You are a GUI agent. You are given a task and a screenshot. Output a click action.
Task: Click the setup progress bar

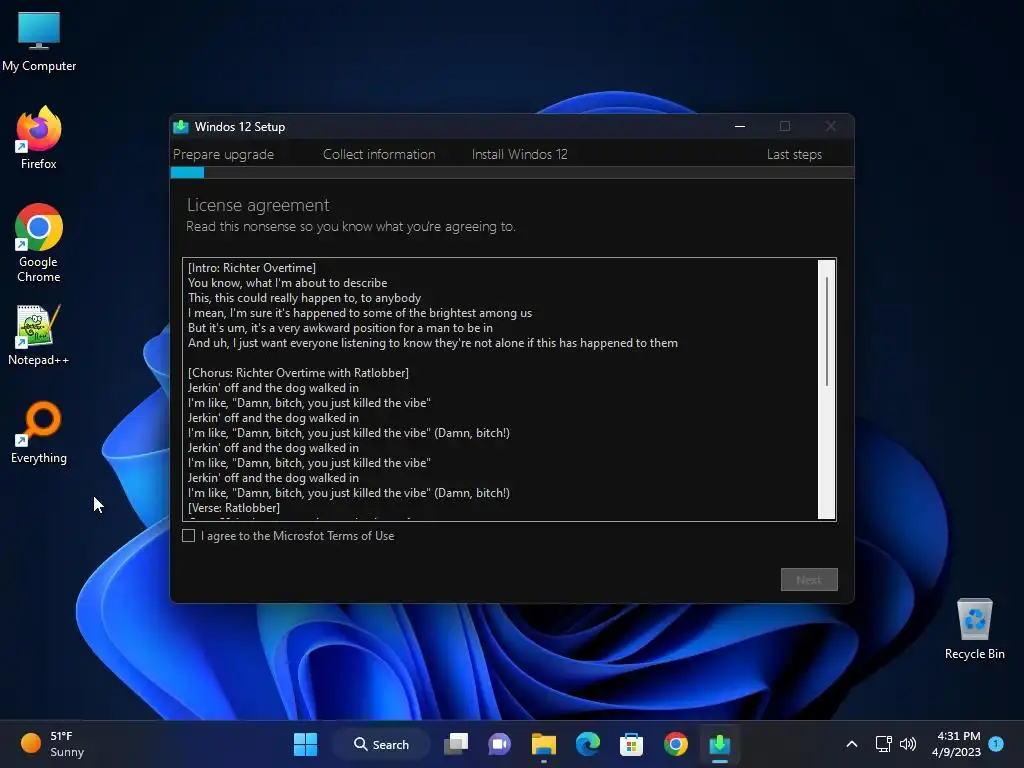pyautogui.click(x=512, y=172)
